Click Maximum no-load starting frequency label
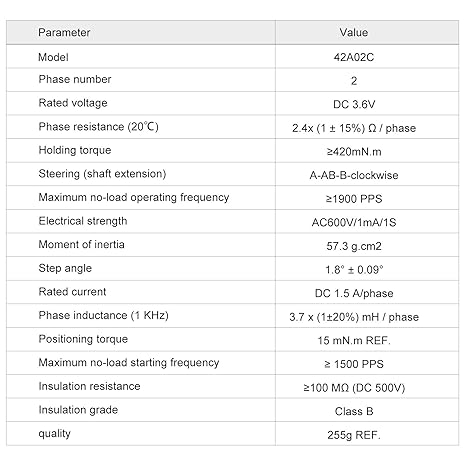 129,363
